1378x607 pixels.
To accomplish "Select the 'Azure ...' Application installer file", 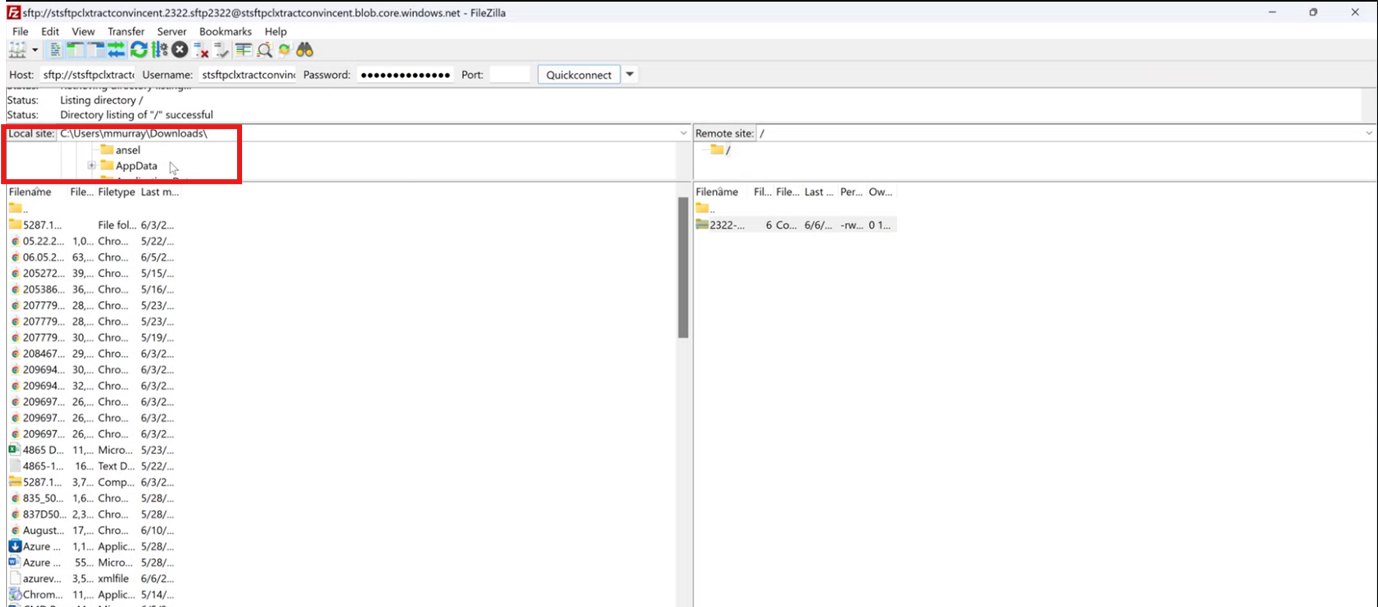I will [93, 547].
